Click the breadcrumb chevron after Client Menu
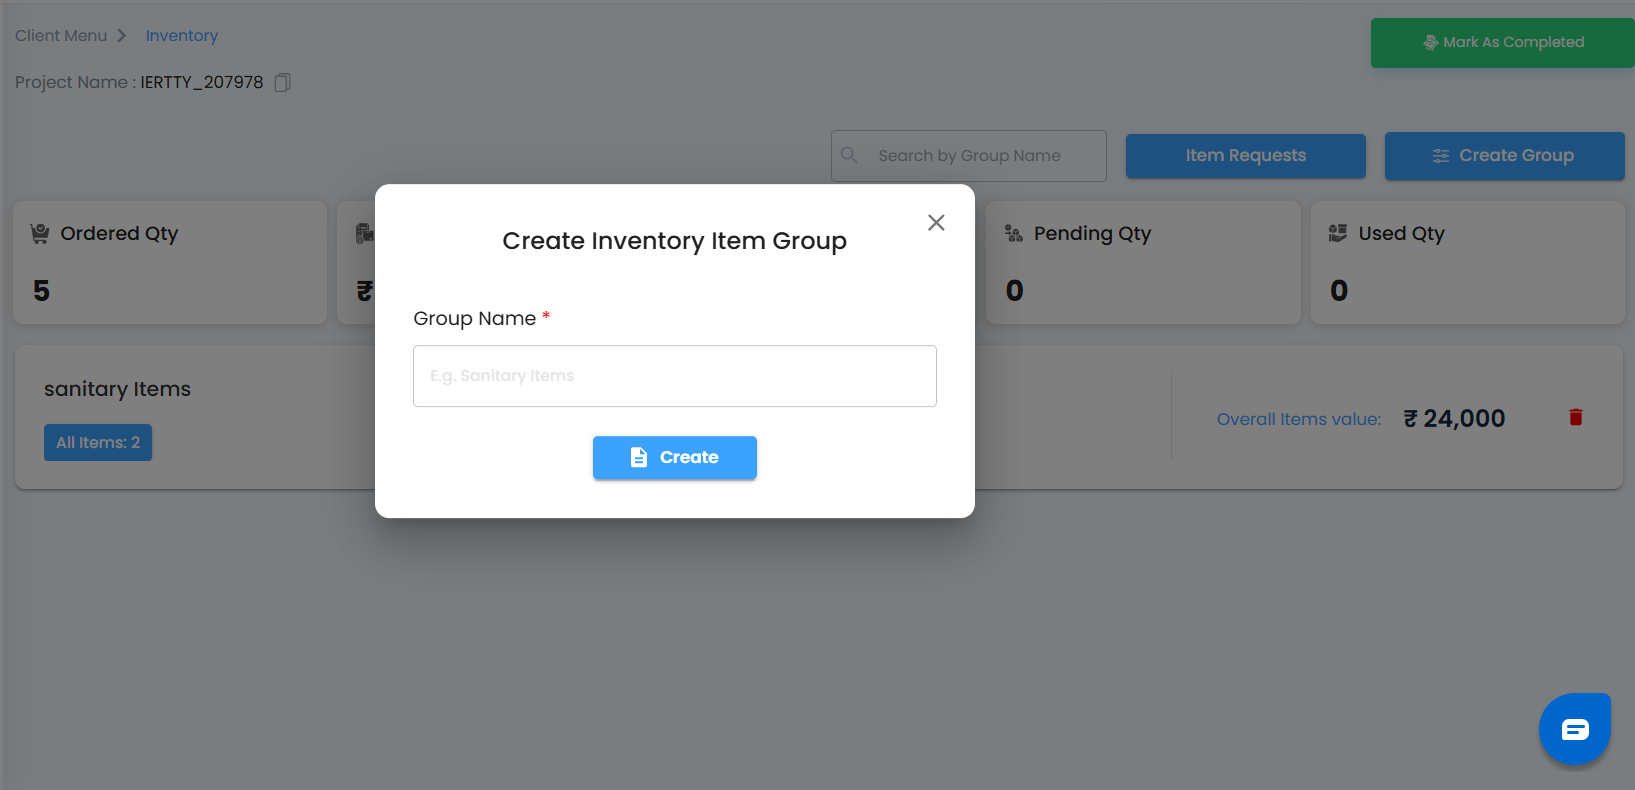1635x790 pixels. 122,36
